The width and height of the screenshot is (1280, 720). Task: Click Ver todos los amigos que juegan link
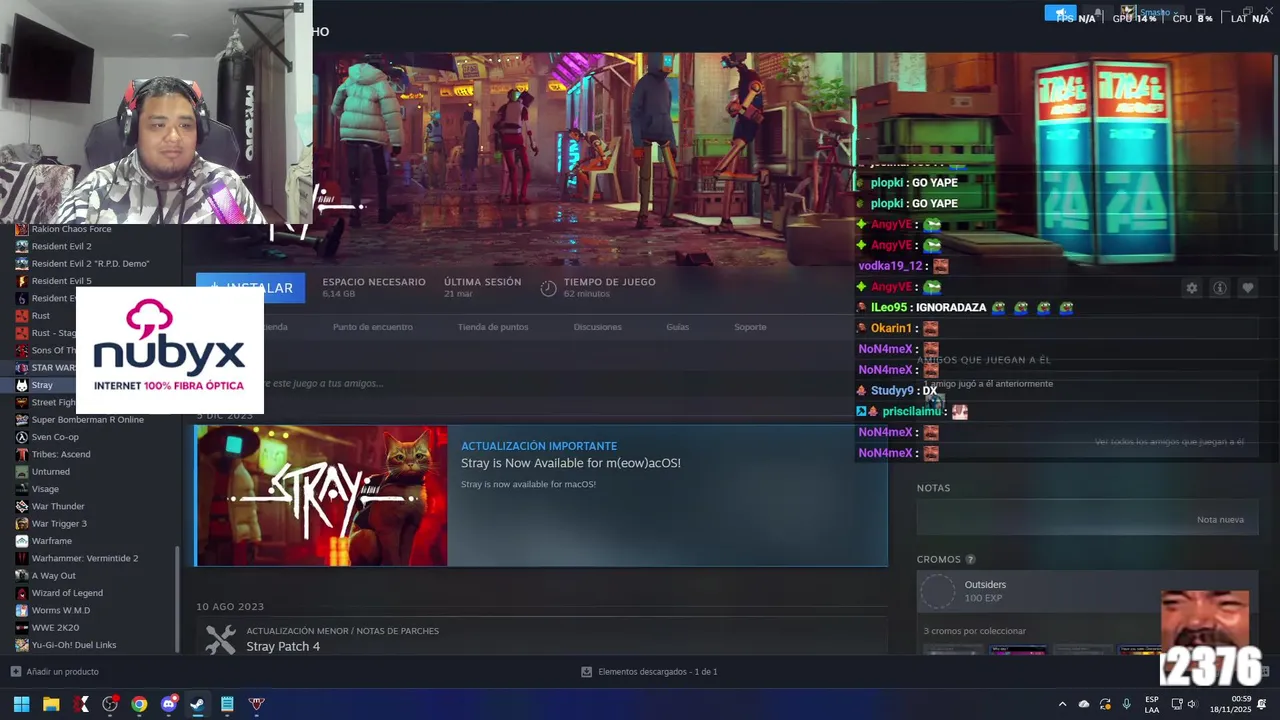[x=1169, y=442]
